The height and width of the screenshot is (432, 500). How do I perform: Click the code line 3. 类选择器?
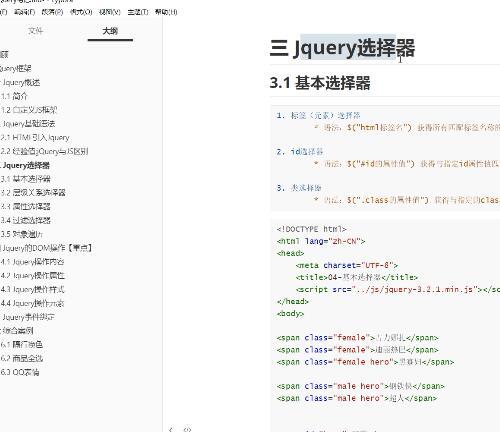[299, 188]
